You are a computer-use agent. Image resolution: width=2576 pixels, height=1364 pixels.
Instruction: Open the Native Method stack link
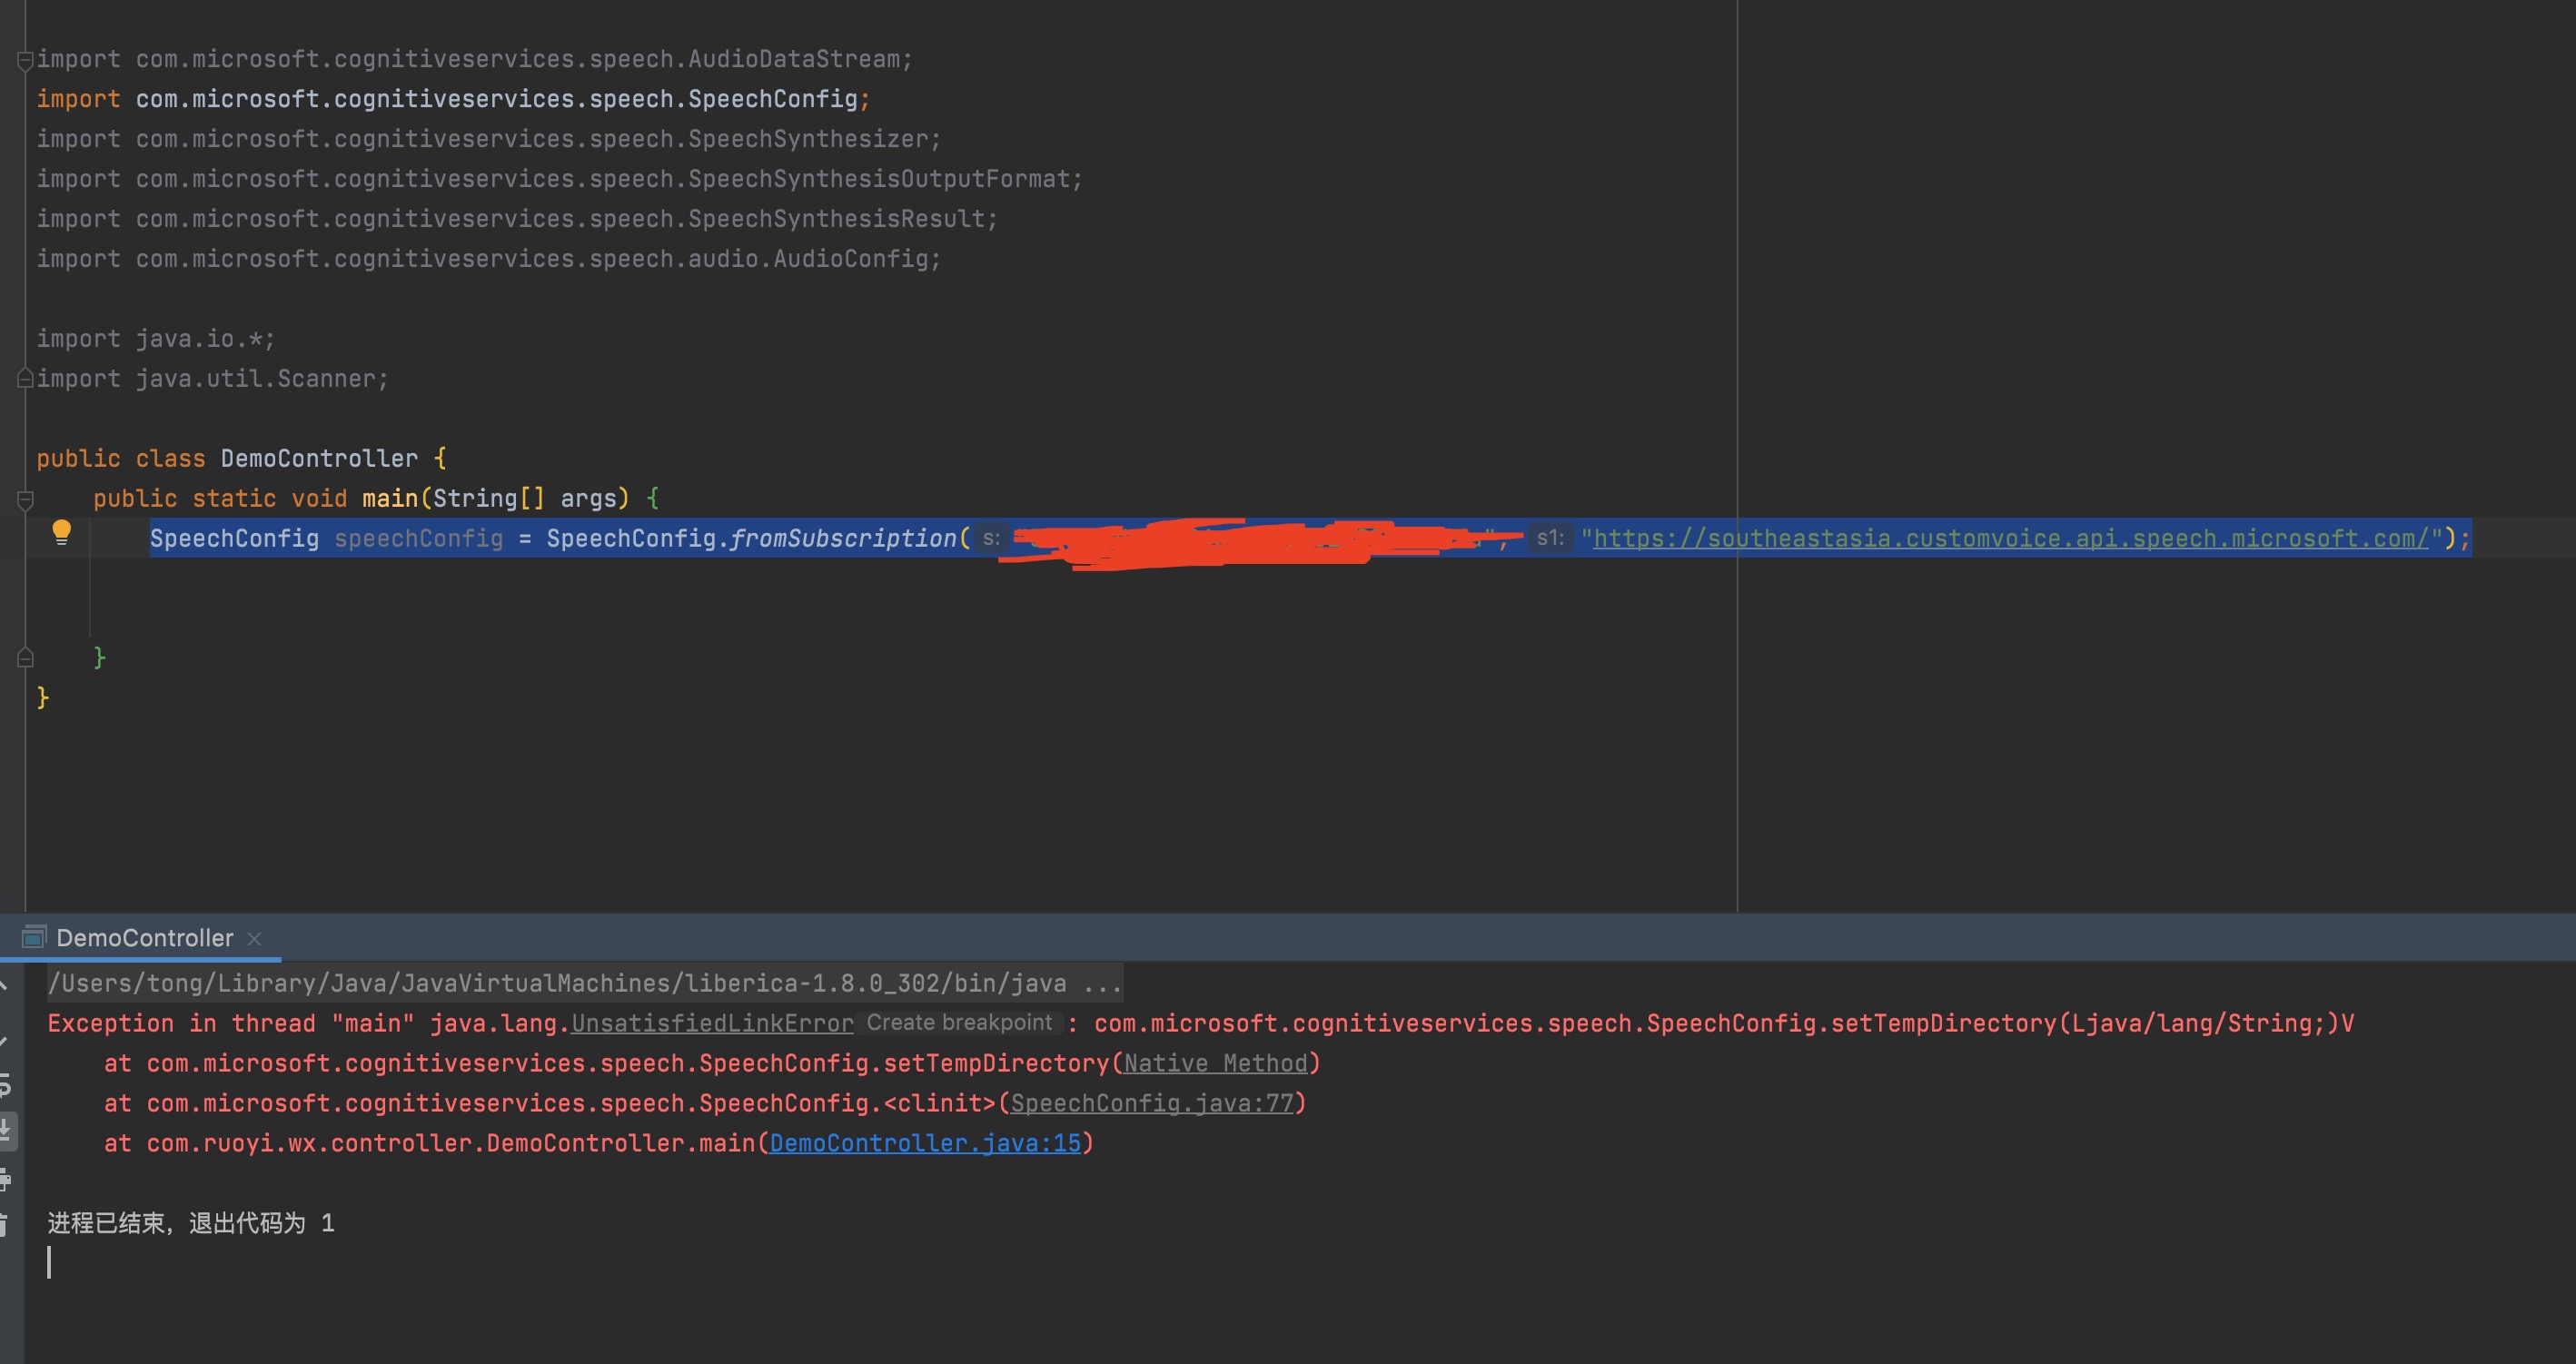point(1215,1063)
